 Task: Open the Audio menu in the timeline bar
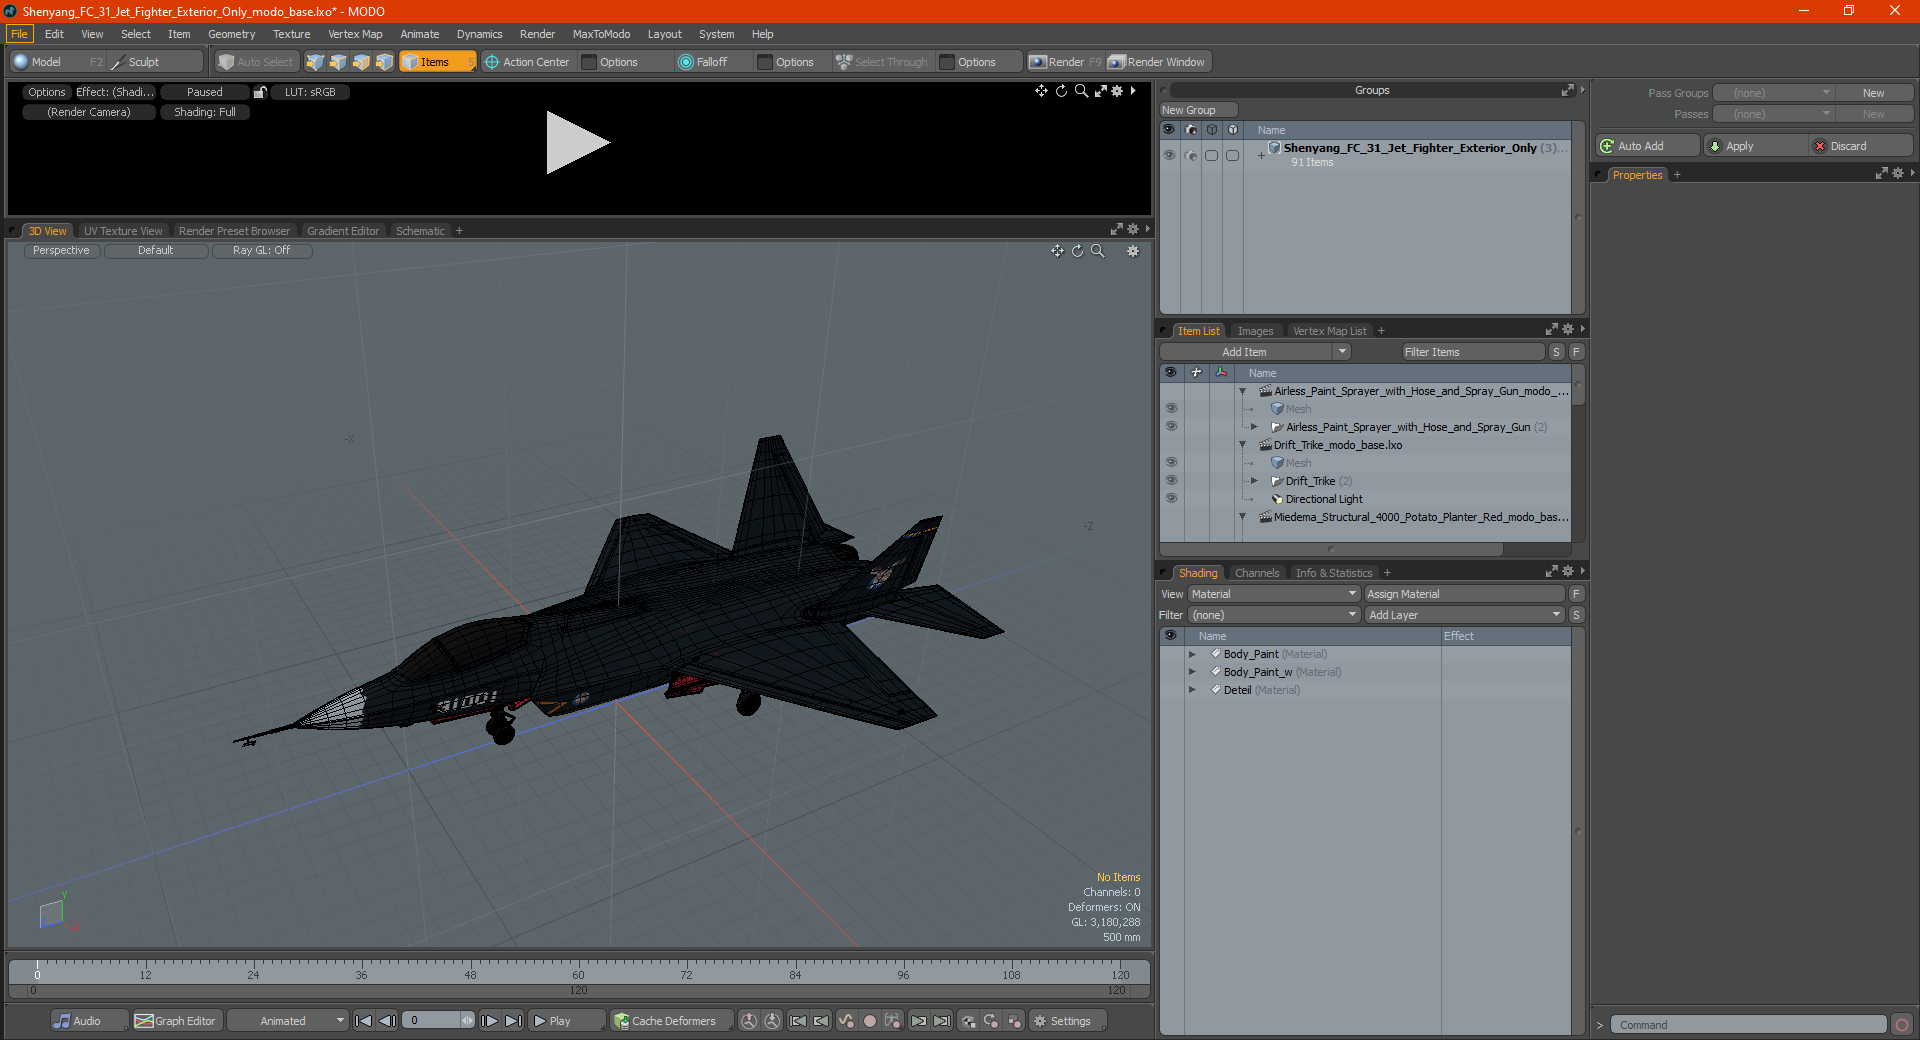pyautogui.click(x=89, y=1021)
